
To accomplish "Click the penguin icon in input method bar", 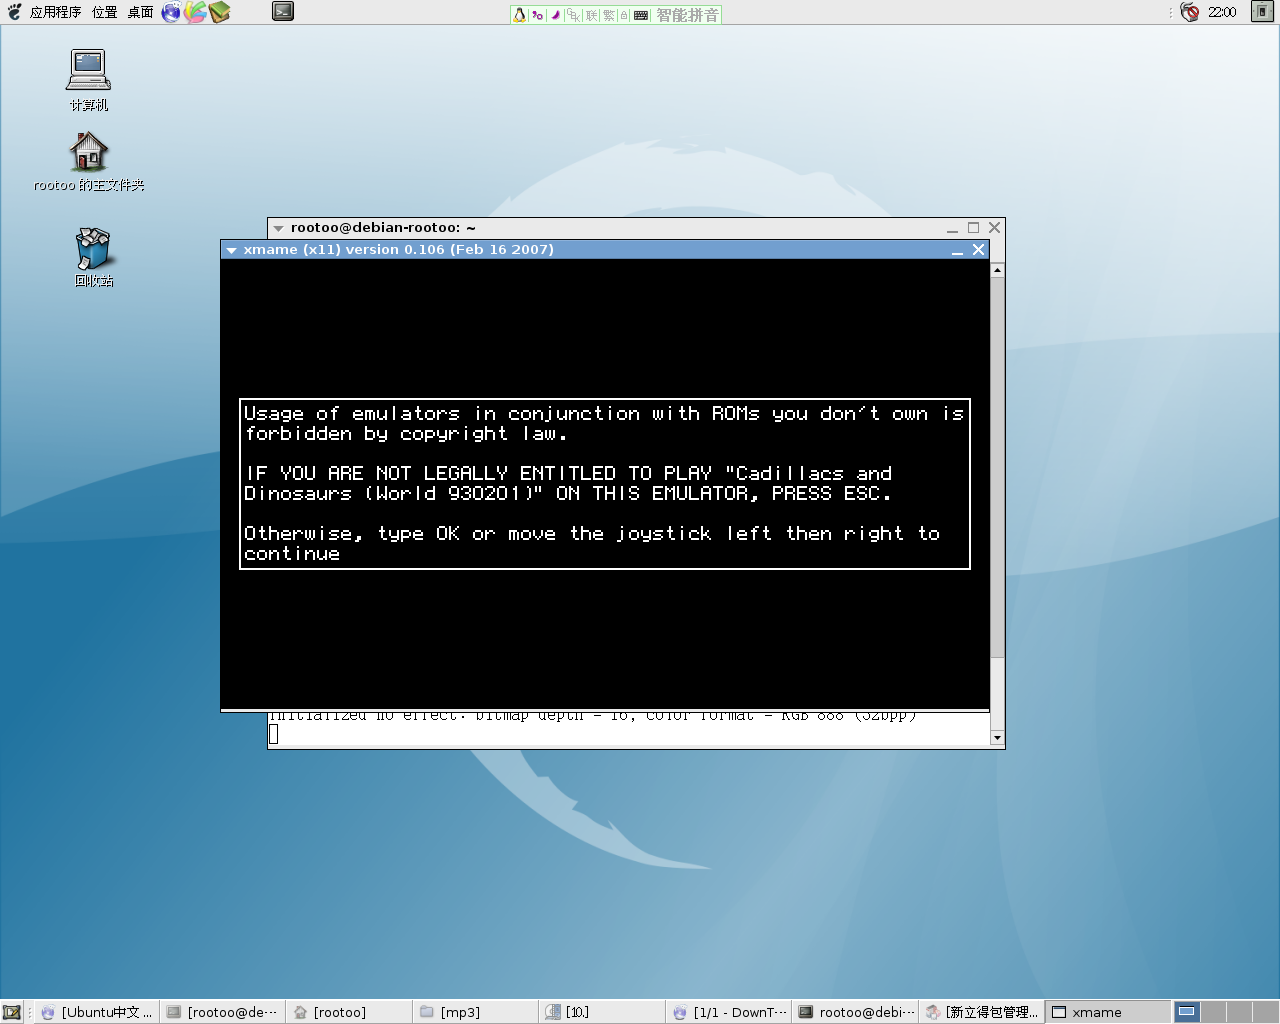I will pyautogui.click(x=519, y=15).
